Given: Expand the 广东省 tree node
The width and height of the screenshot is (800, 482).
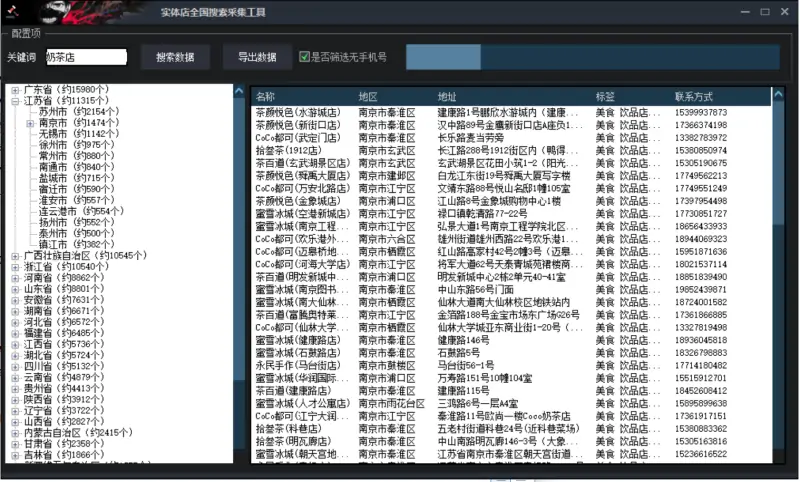Looking at the screenshot, I should pyautogui.click(x=15, y=90).
